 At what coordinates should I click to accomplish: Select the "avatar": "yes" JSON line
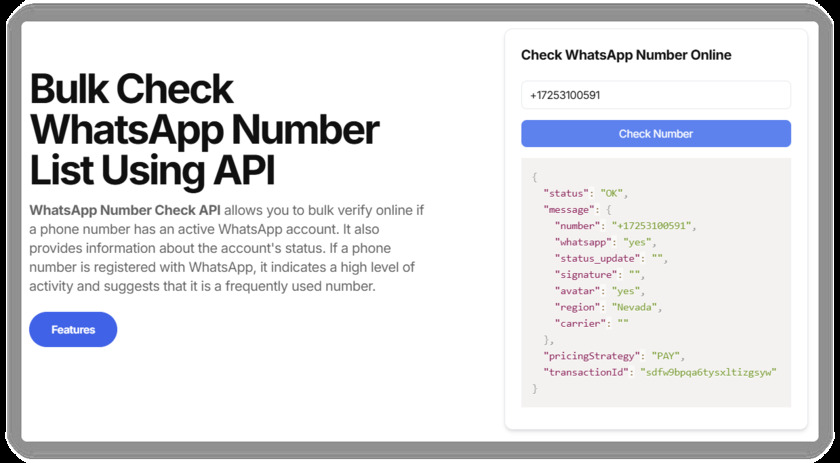(x=599, y=291)
